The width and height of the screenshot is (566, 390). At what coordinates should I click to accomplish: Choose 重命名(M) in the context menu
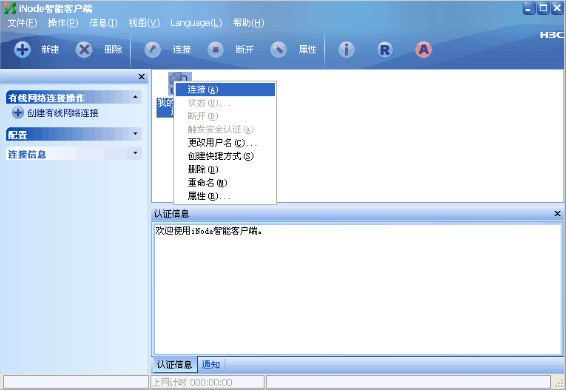pos(225,182)
